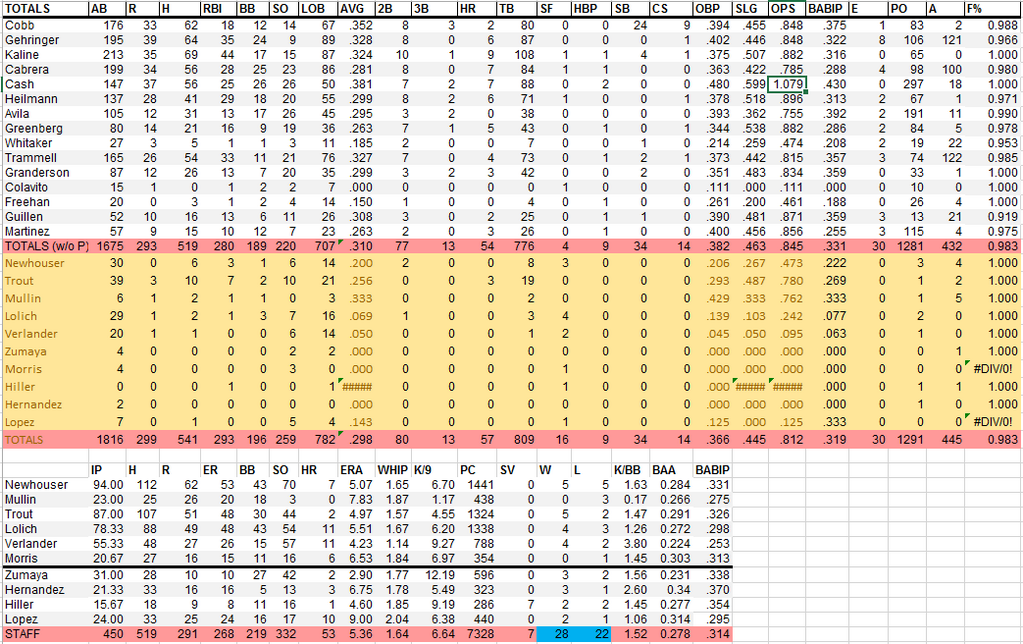This screenshot has width=1023, height=644.
Task: Select the blue STAFF losses cell 22
Action: (x=592, y=634)
